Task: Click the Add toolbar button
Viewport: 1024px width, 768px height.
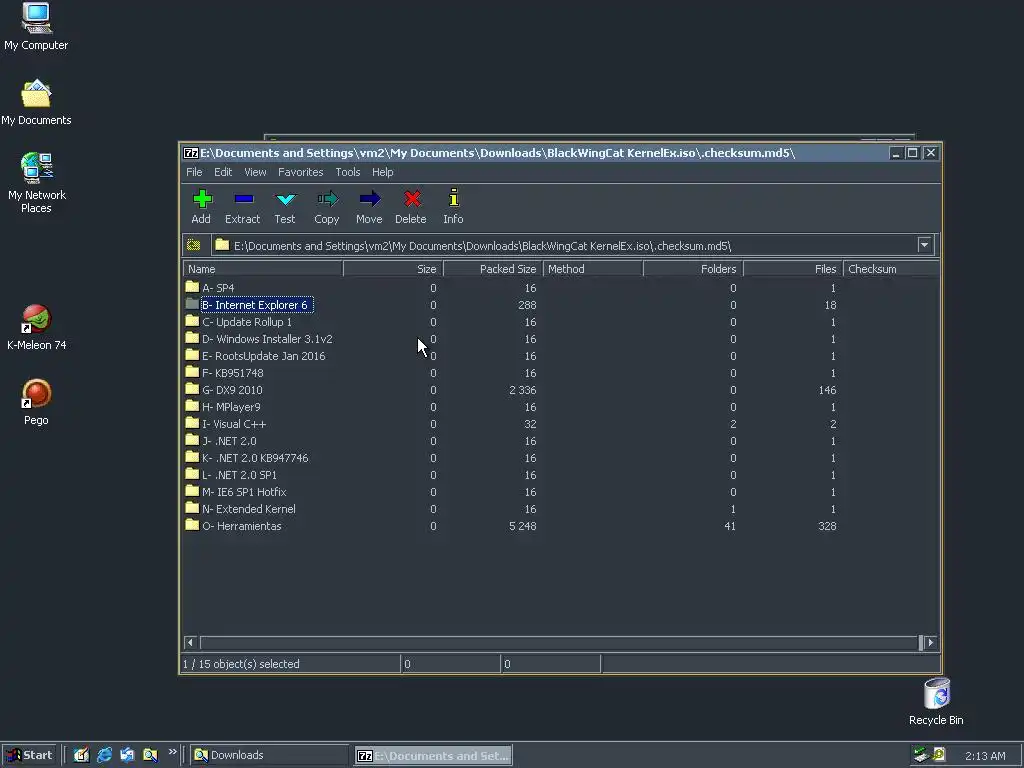Action: (201, 206)
